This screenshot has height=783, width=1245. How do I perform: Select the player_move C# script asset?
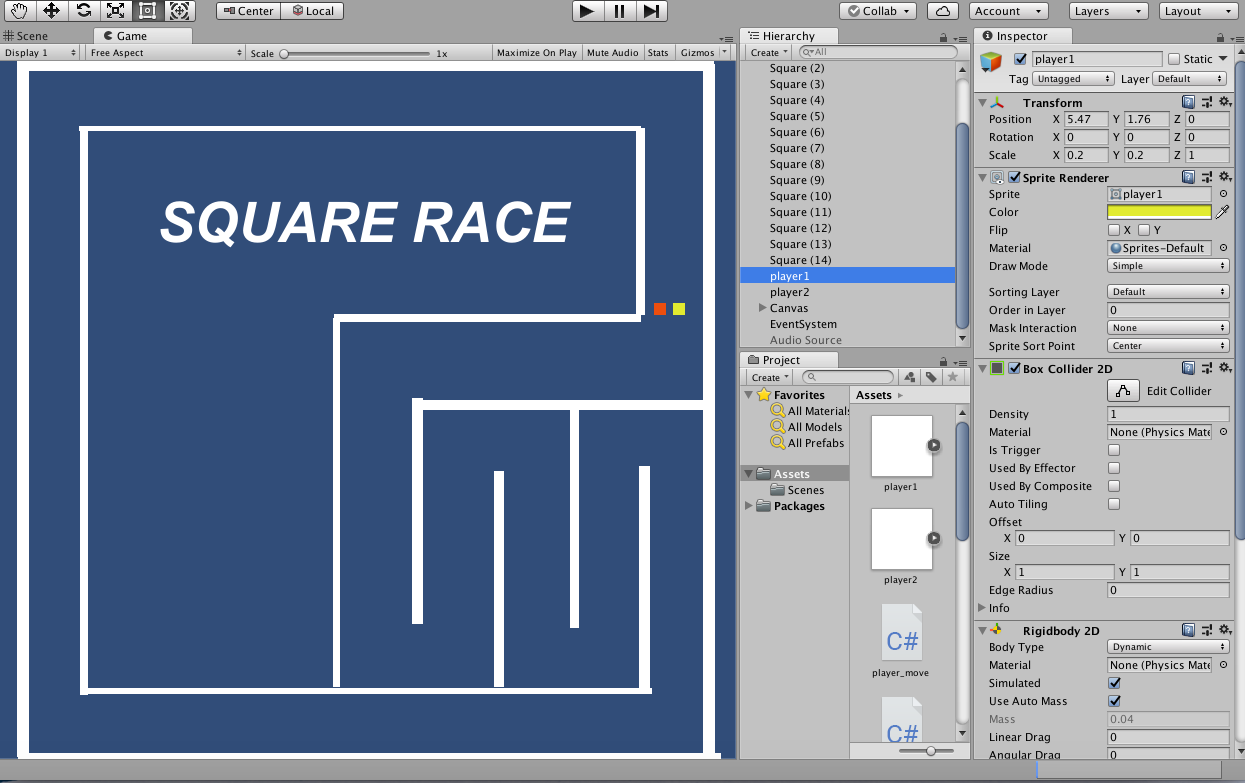[901, 640]
